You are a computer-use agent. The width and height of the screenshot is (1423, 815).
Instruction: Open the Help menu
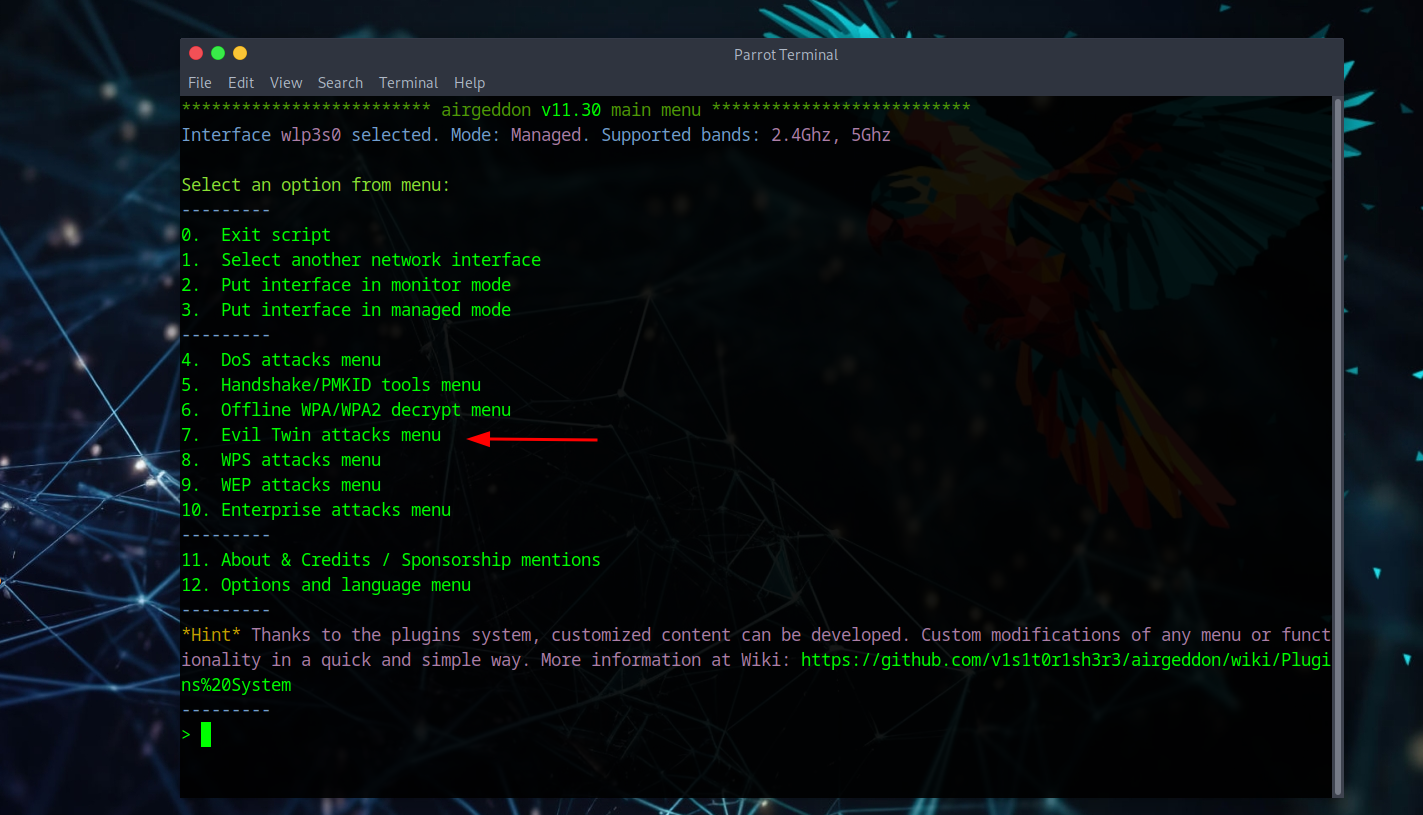[469, 83]
